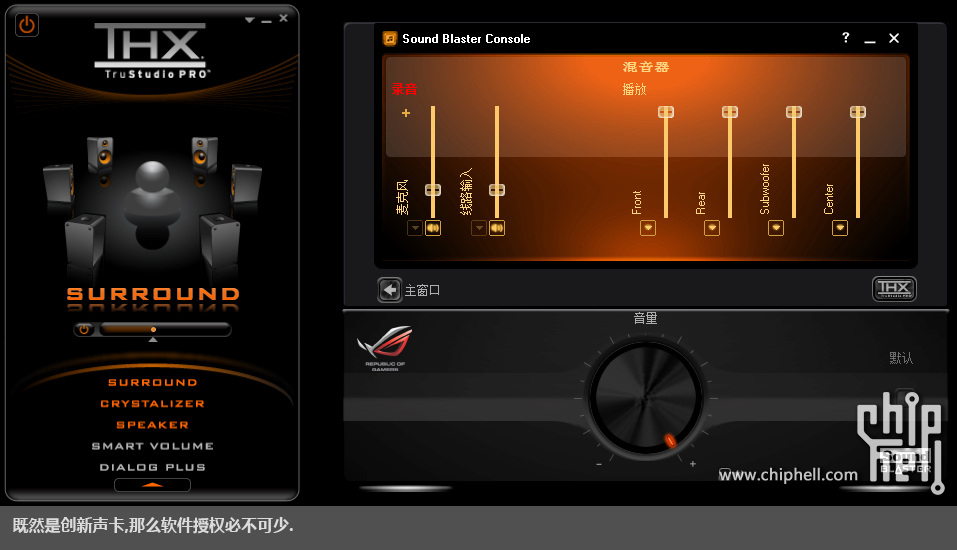Select CRYSTALIZER in the THX menu
The height and width of the screenshot is (550, 957).
tap(153, 403)
